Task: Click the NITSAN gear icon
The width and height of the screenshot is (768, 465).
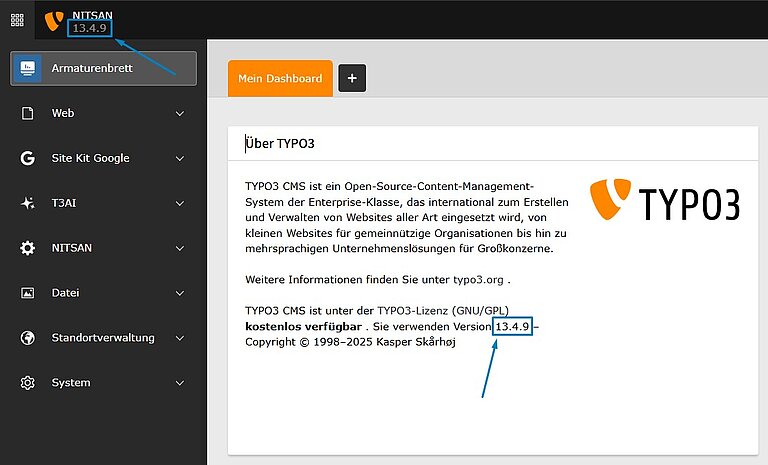Action: 27,248
